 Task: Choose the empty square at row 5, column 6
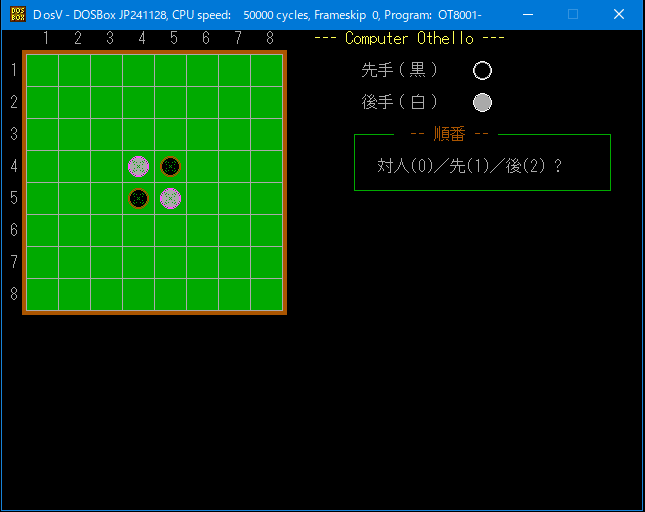202,198
